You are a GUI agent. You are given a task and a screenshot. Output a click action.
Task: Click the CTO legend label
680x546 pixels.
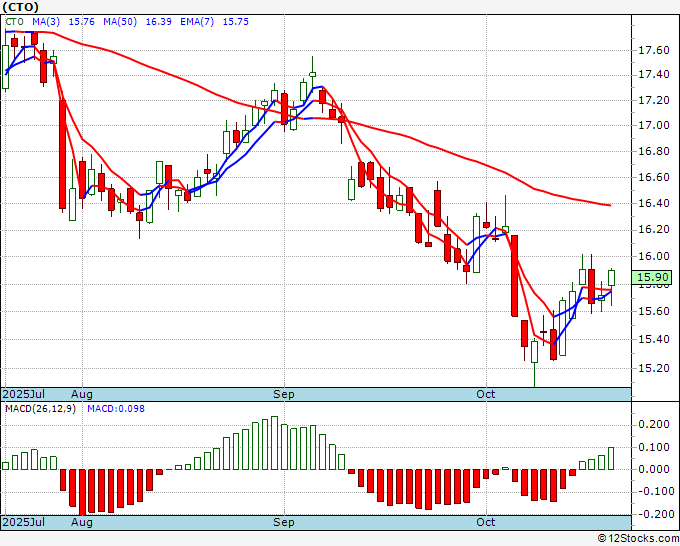point(14,22)
